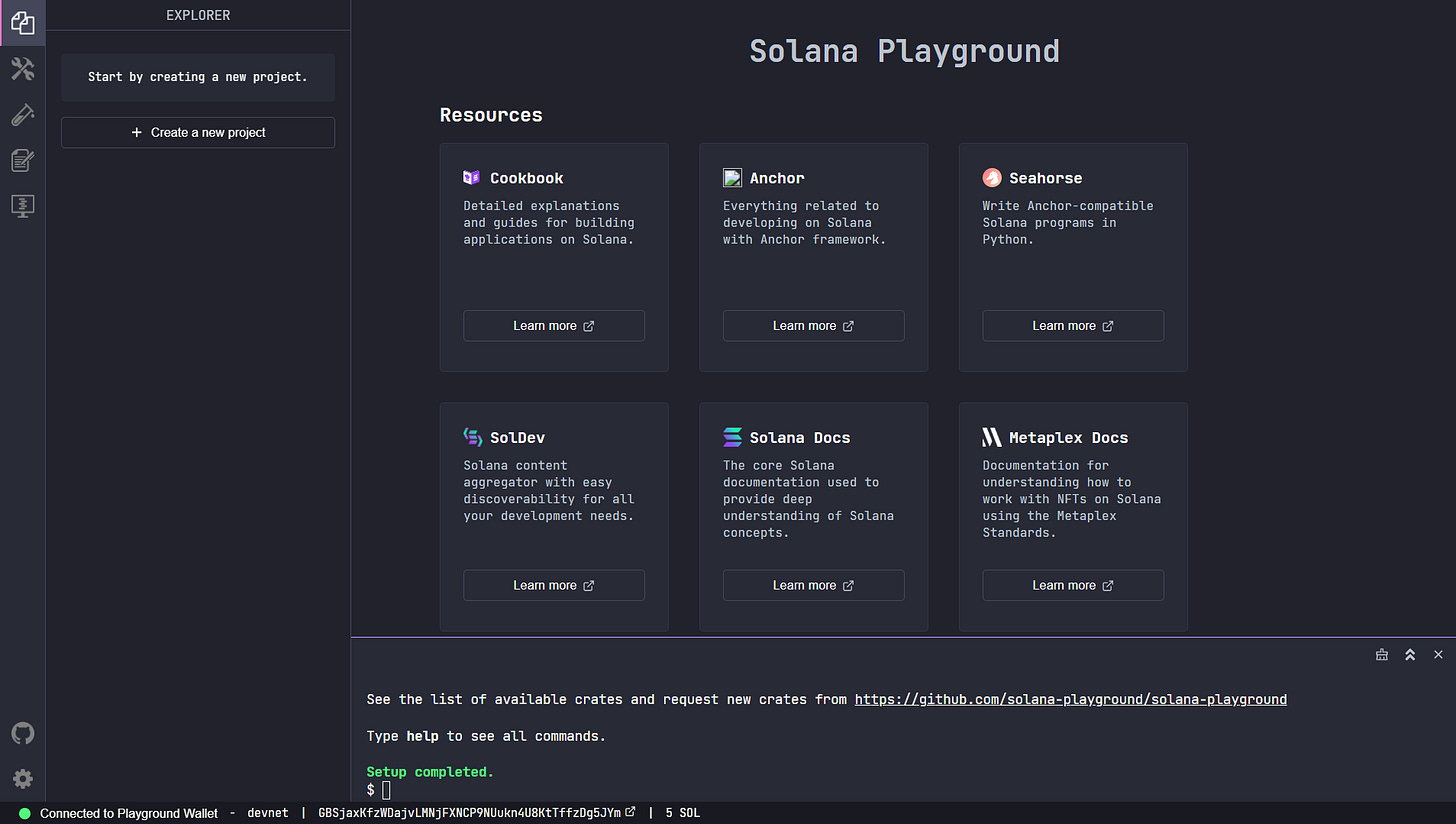Click the Metaplex Docs logo icon
This screenshot has height=824, width=1456.
992,437
